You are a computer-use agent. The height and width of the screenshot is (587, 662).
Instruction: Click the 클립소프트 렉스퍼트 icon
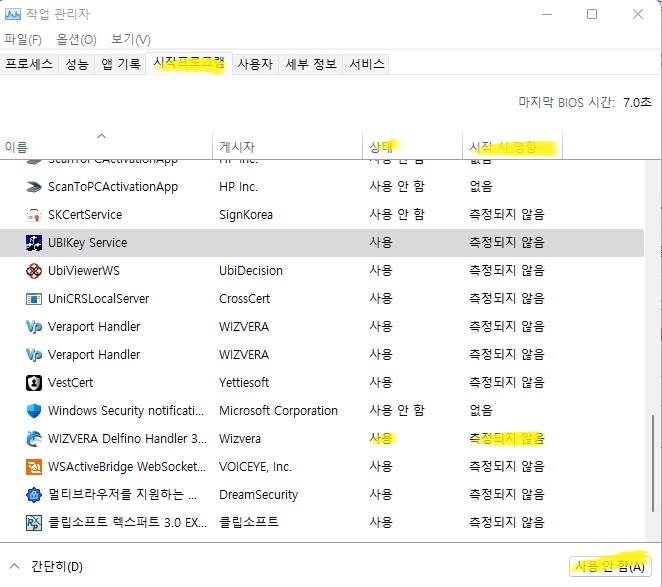[34, 523]
